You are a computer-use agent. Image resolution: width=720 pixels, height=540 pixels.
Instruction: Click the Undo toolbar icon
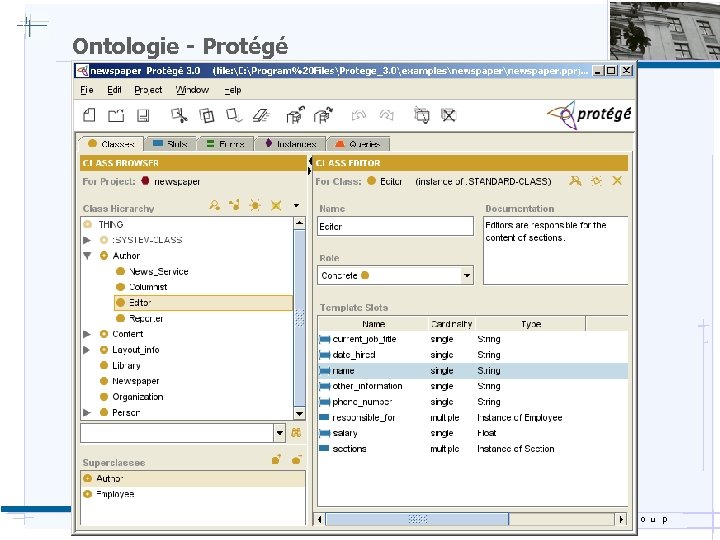[359, 115]
